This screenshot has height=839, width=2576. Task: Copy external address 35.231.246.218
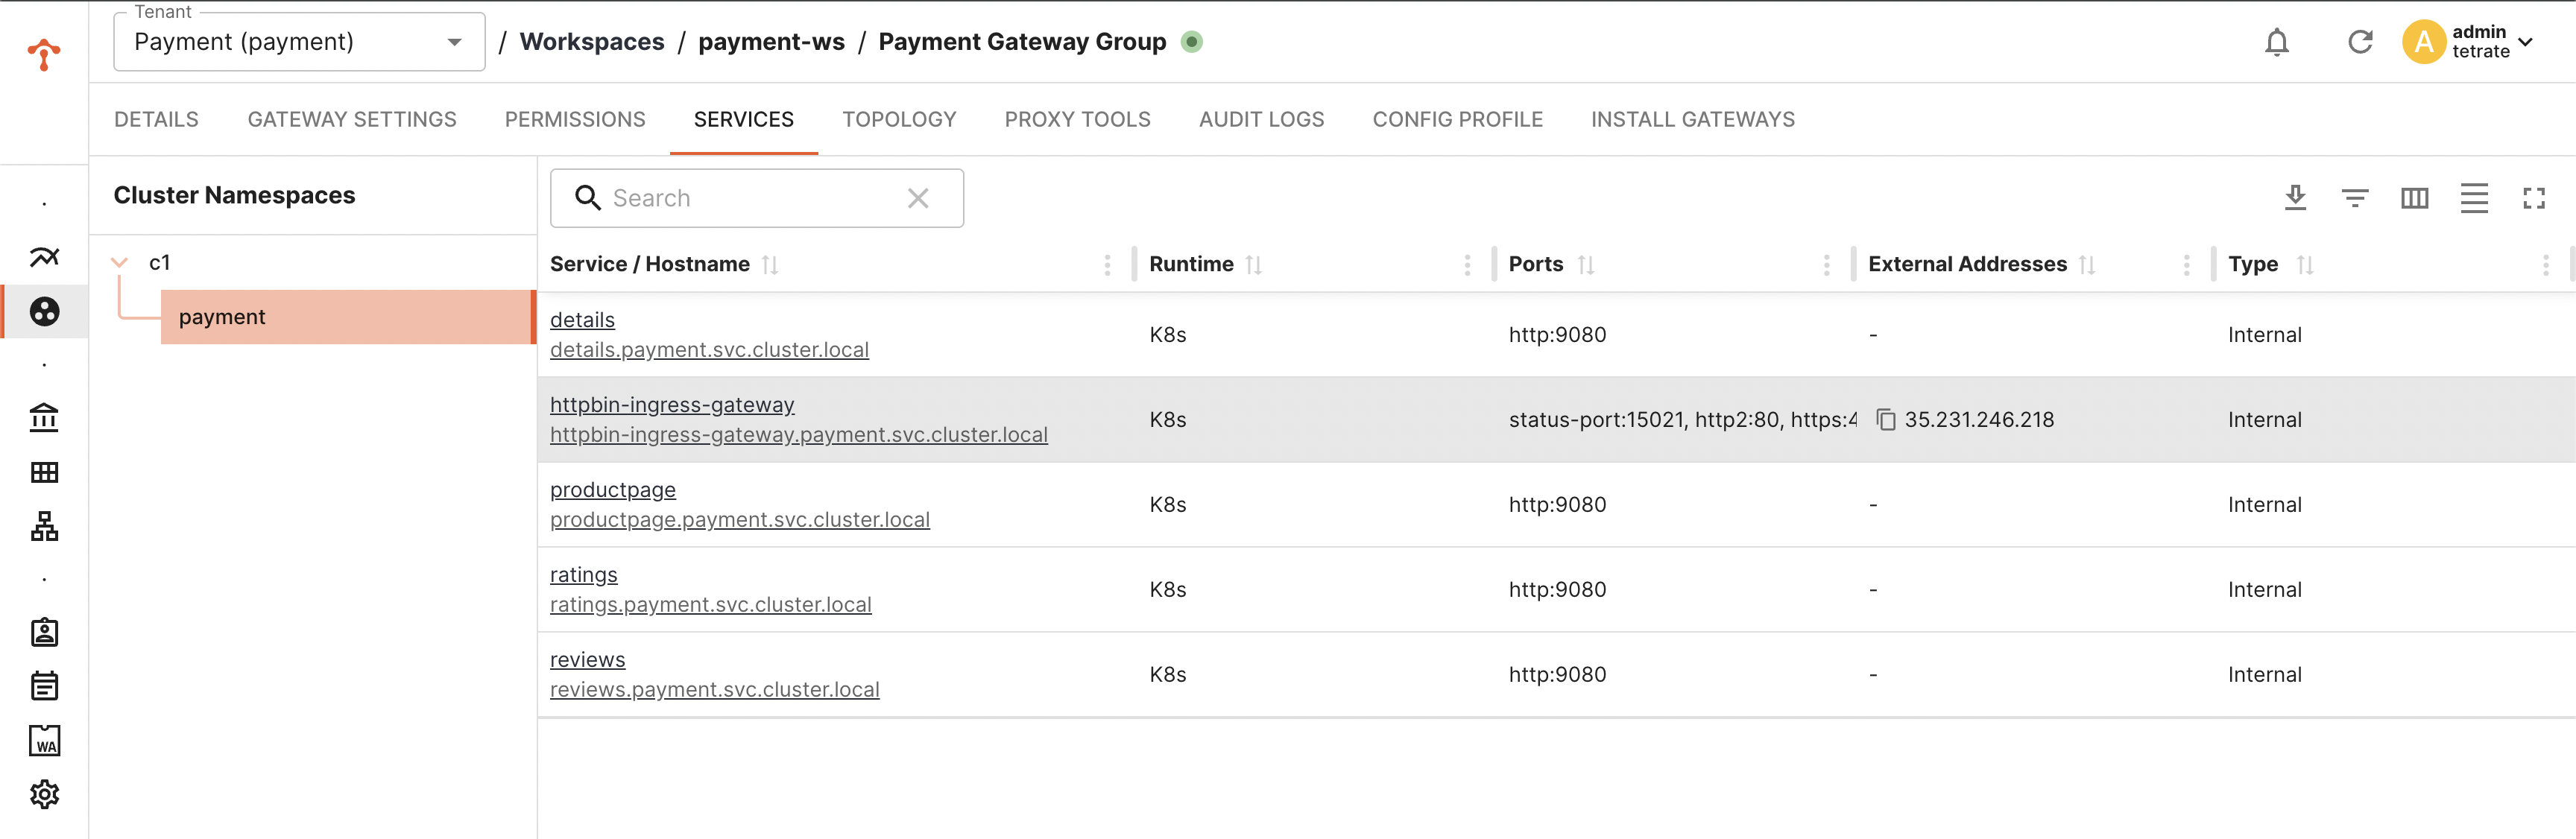click(1885, 420)
